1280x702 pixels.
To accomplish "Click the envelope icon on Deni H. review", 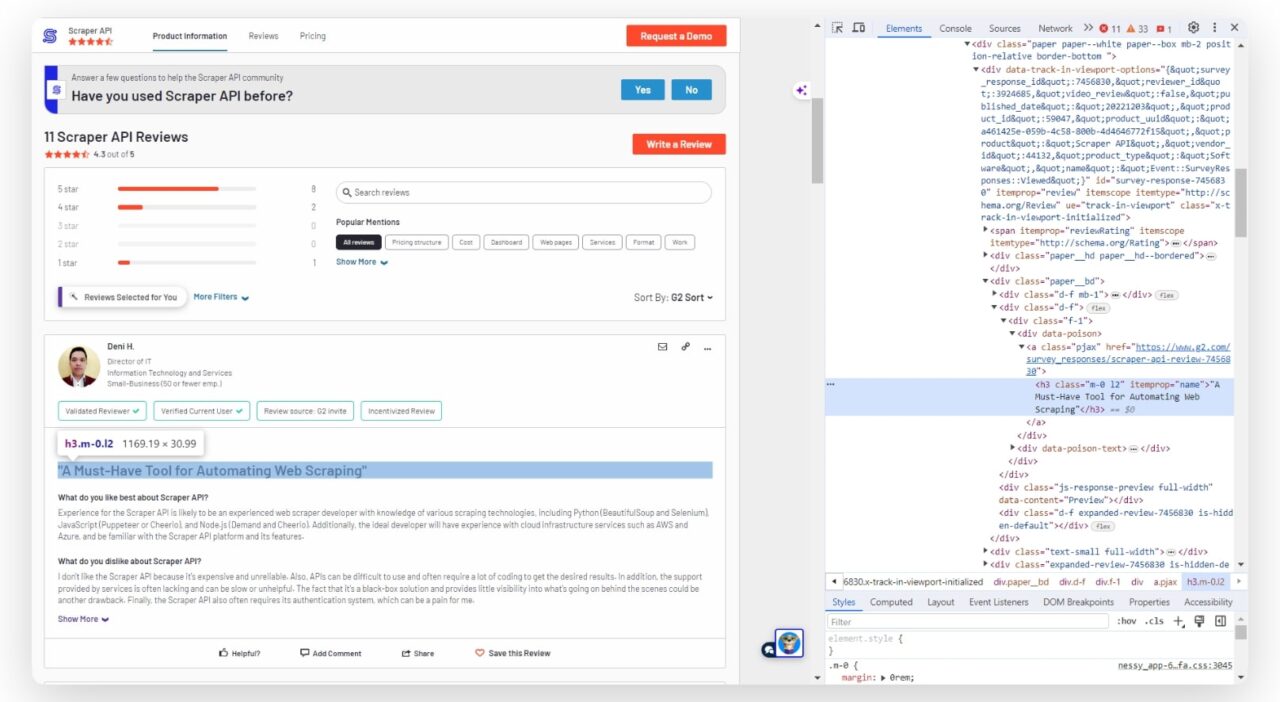I will tap(662, 347).
